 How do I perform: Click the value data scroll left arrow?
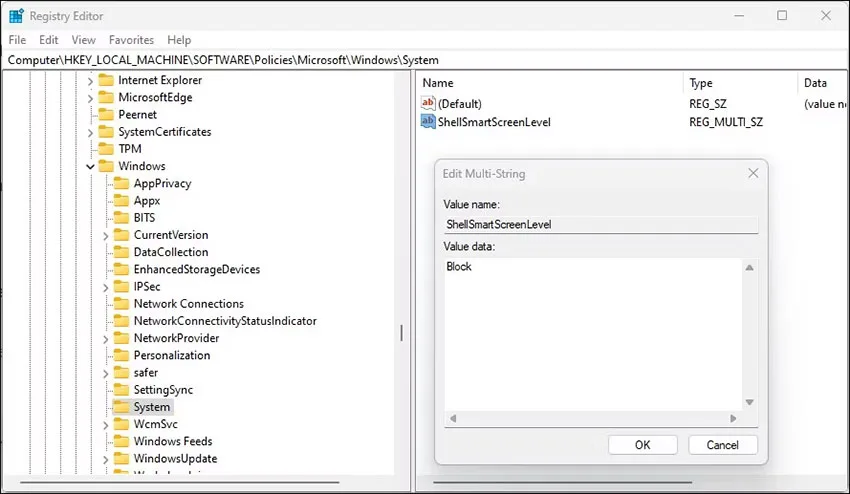pyautogui.click(x=453, y=419)
